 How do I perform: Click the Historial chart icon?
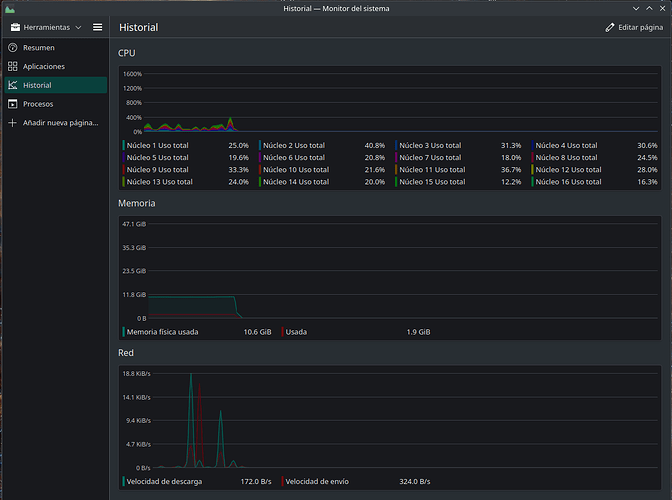(13, 86)
